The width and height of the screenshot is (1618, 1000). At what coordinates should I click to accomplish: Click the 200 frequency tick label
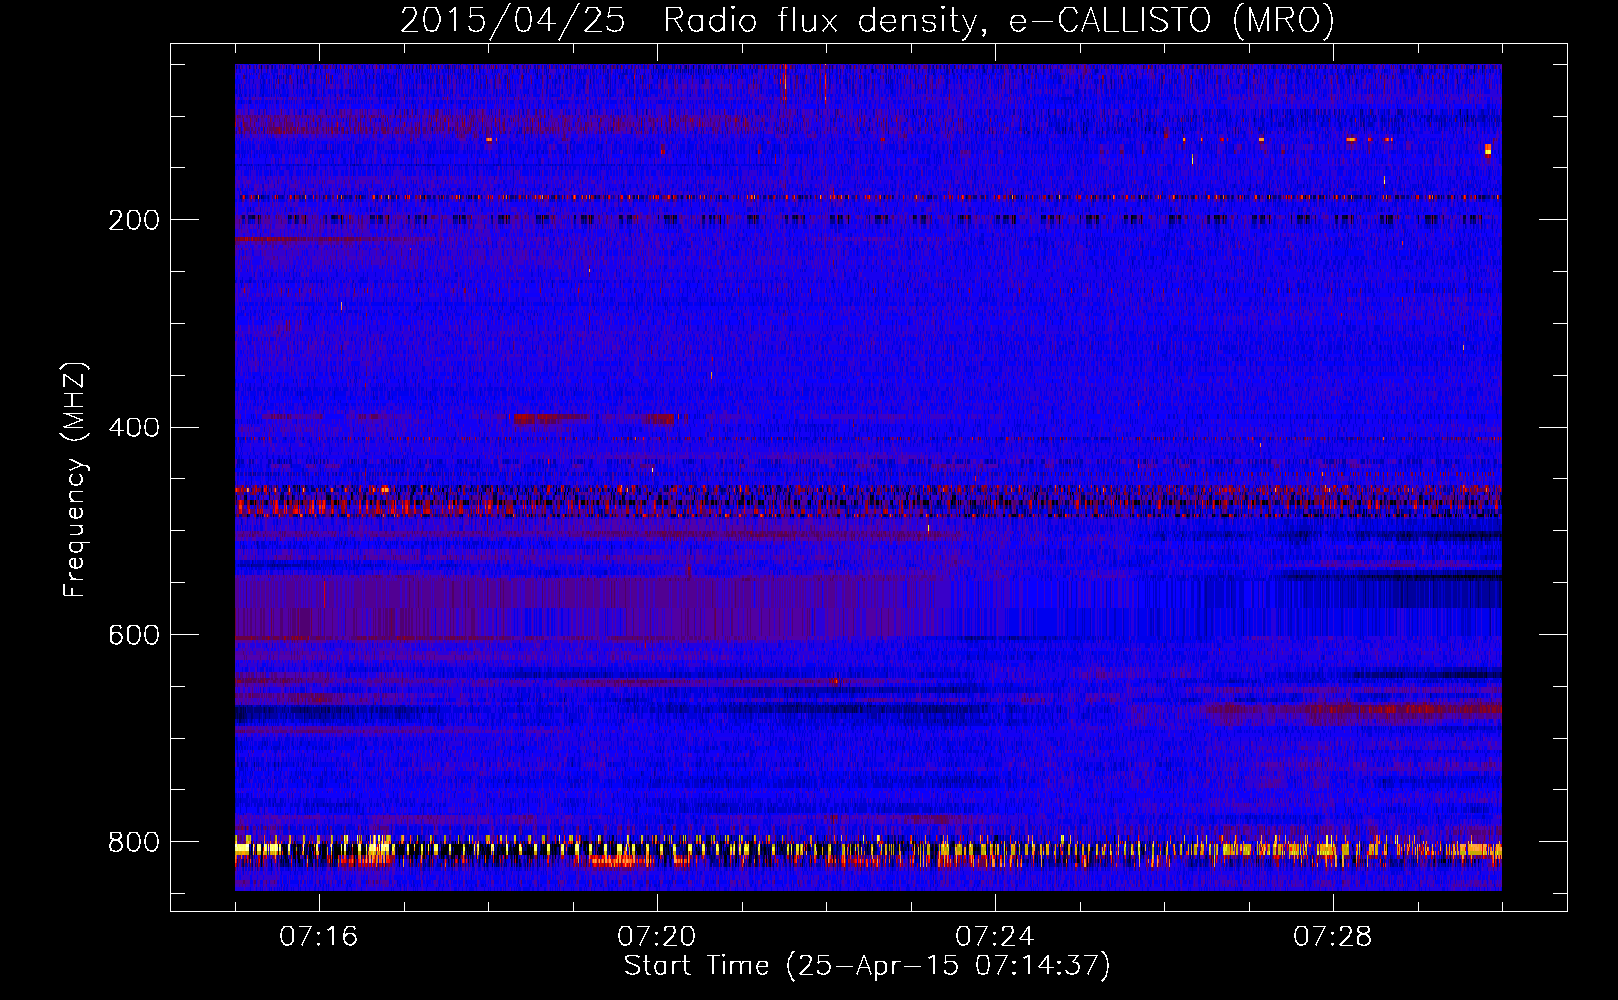coord(134,220)
